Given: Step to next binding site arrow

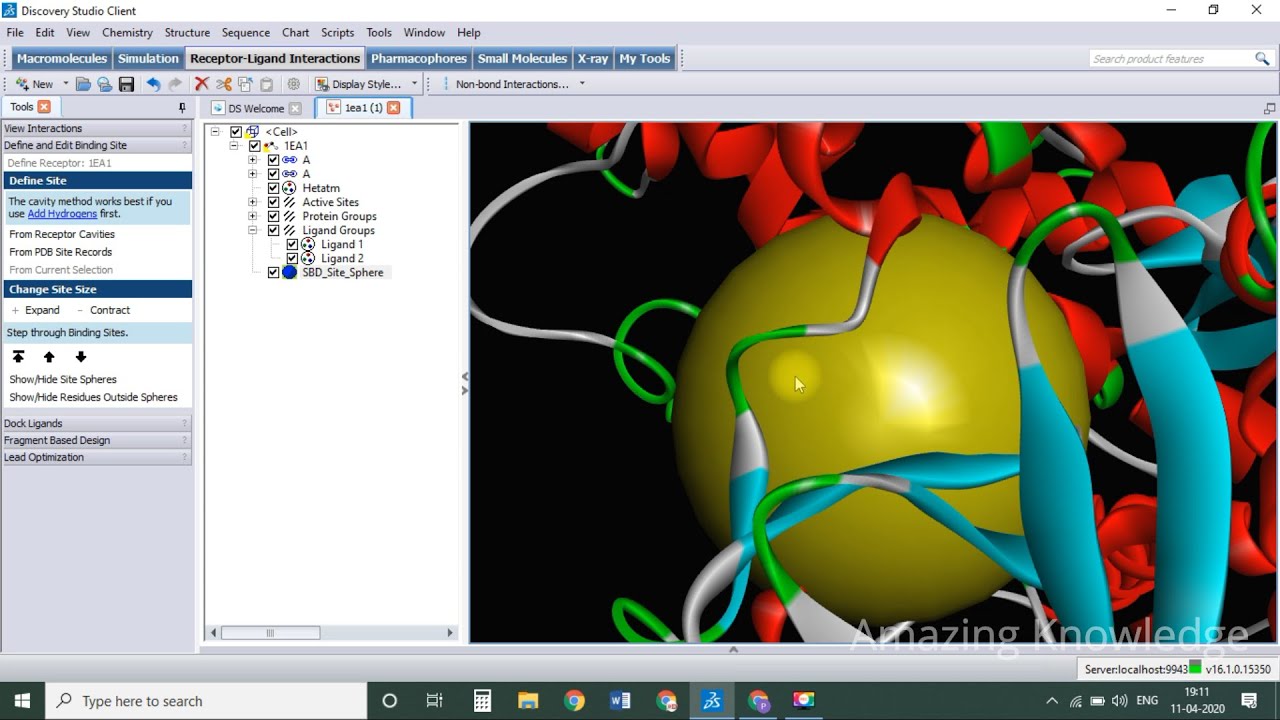Looking at the screenshot, I should click(81, 357).
